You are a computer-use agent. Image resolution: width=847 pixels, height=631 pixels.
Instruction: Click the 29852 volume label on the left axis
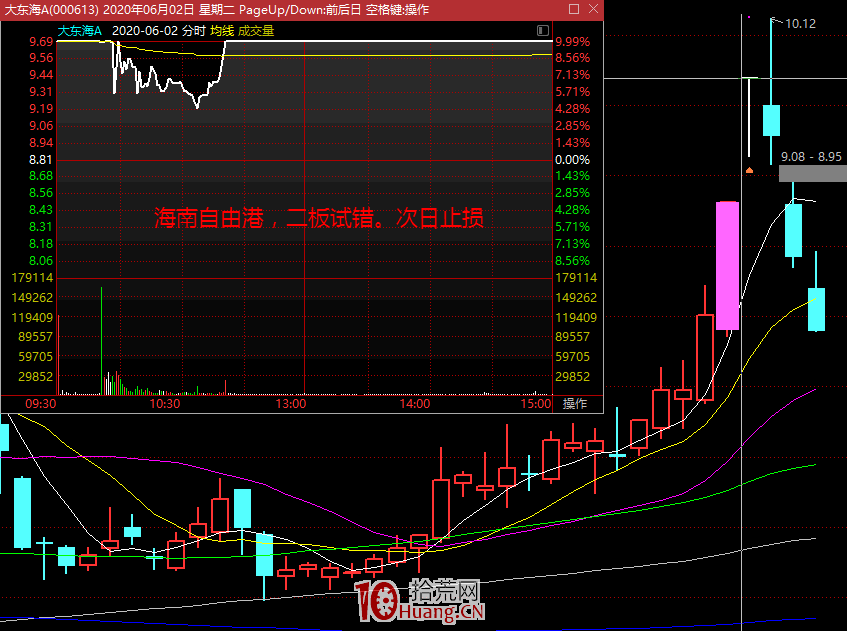[x=36, y=377]
